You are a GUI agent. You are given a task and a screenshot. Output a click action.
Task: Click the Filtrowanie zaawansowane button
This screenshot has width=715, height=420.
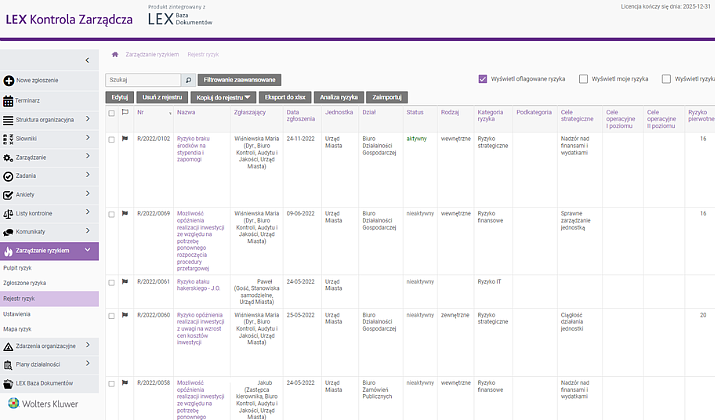pos(241,79)
